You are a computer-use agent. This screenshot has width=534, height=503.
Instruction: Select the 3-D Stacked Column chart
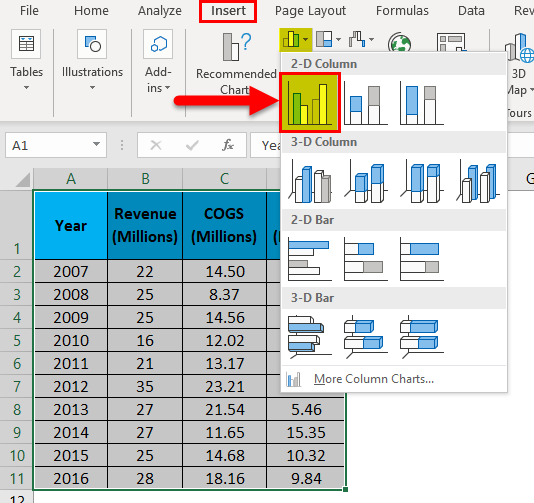click(366, 181)
